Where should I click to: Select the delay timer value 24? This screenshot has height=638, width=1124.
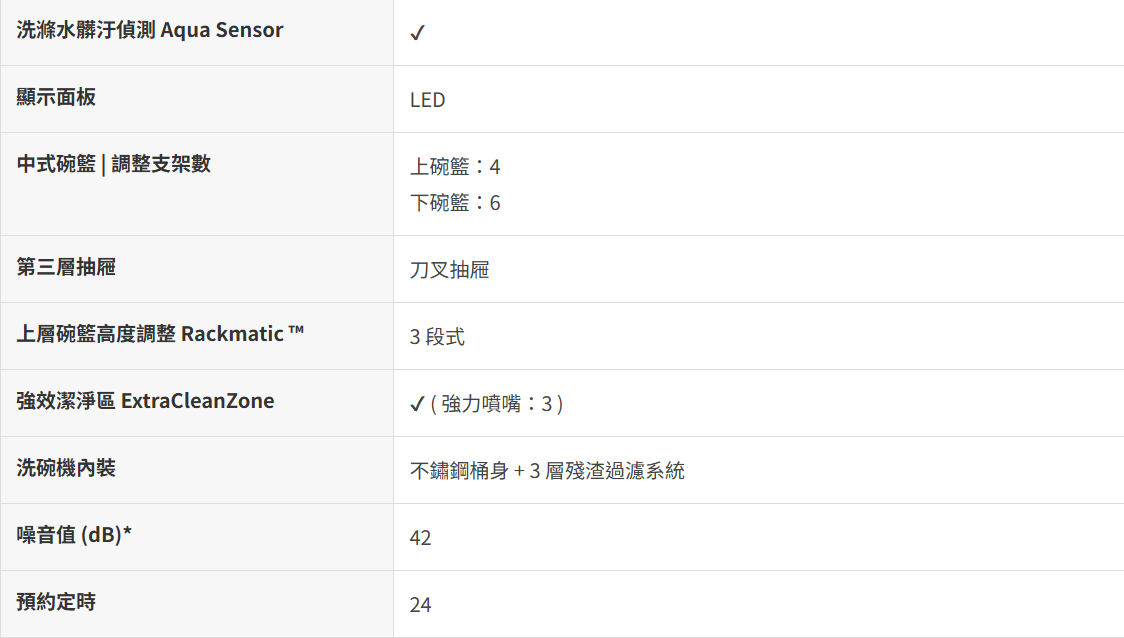click(420, 605)
